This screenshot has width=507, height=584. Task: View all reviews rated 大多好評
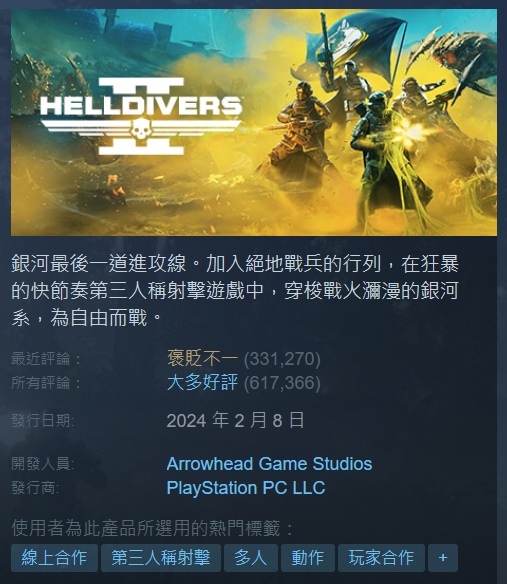[x=202, y=383]
